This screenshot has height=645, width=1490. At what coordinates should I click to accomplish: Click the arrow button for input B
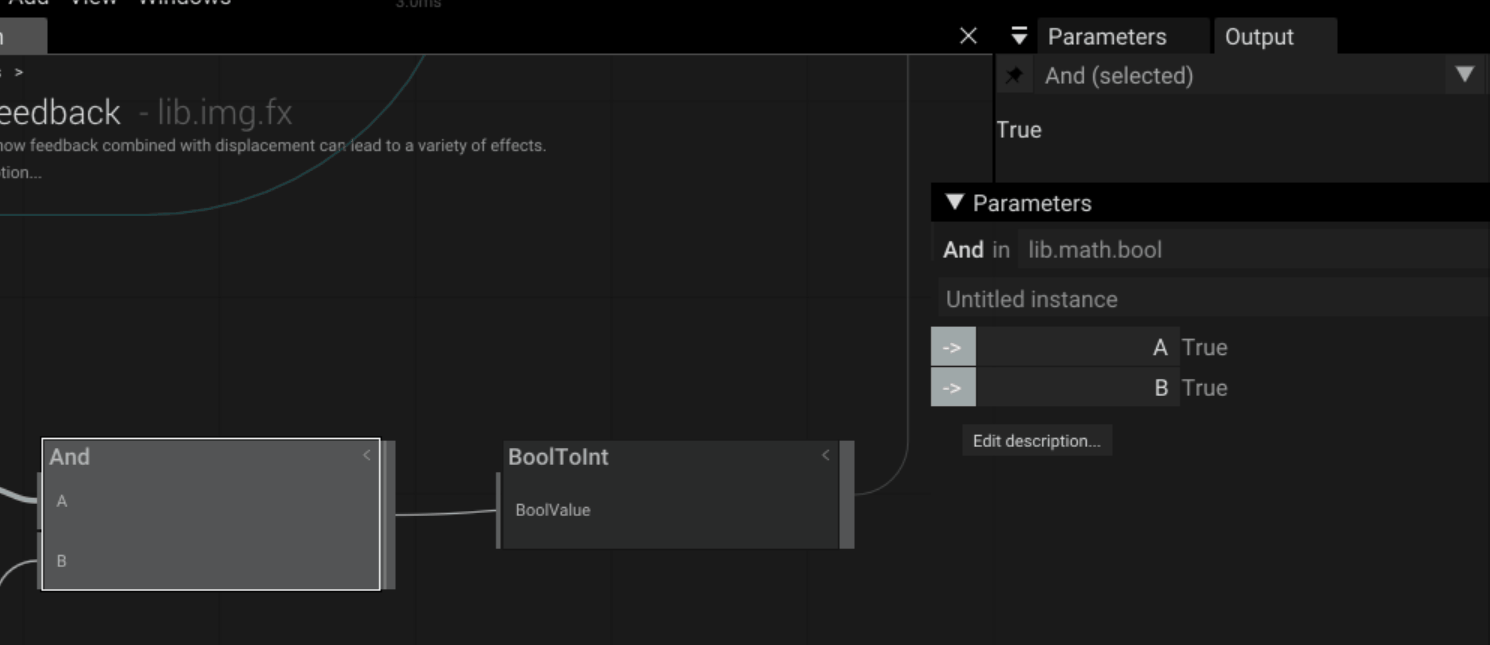pos(953,387)
